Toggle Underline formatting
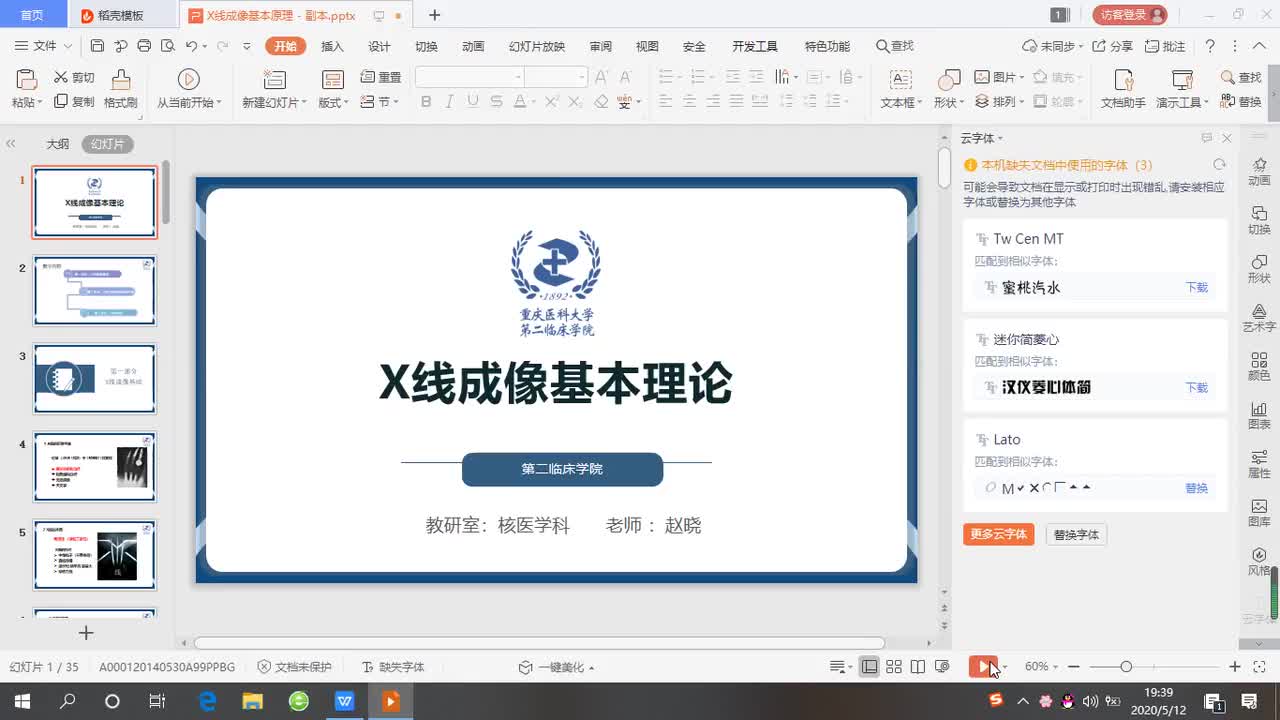This screenshot has height=720, width=1280. (x=472, y=101)
